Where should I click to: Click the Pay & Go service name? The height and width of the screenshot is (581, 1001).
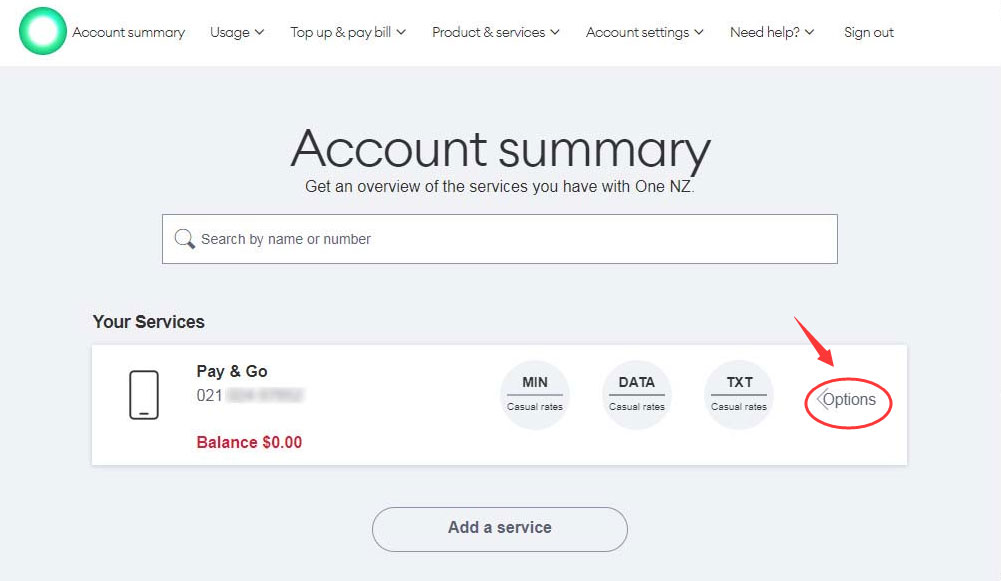[x=232, y=372]
